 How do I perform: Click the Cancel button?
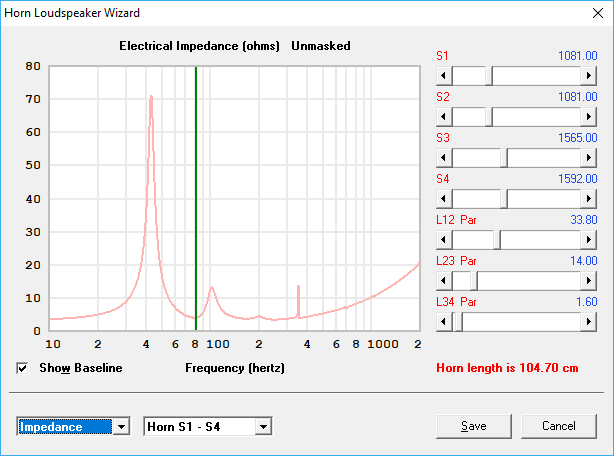(x=559, y=426)
